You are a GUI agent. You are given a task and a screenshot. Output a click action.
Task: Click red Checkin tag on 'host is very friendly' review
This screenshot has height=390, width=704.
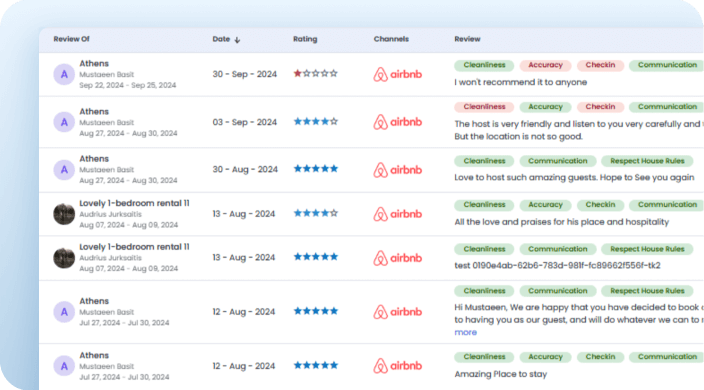coord(600,107)
